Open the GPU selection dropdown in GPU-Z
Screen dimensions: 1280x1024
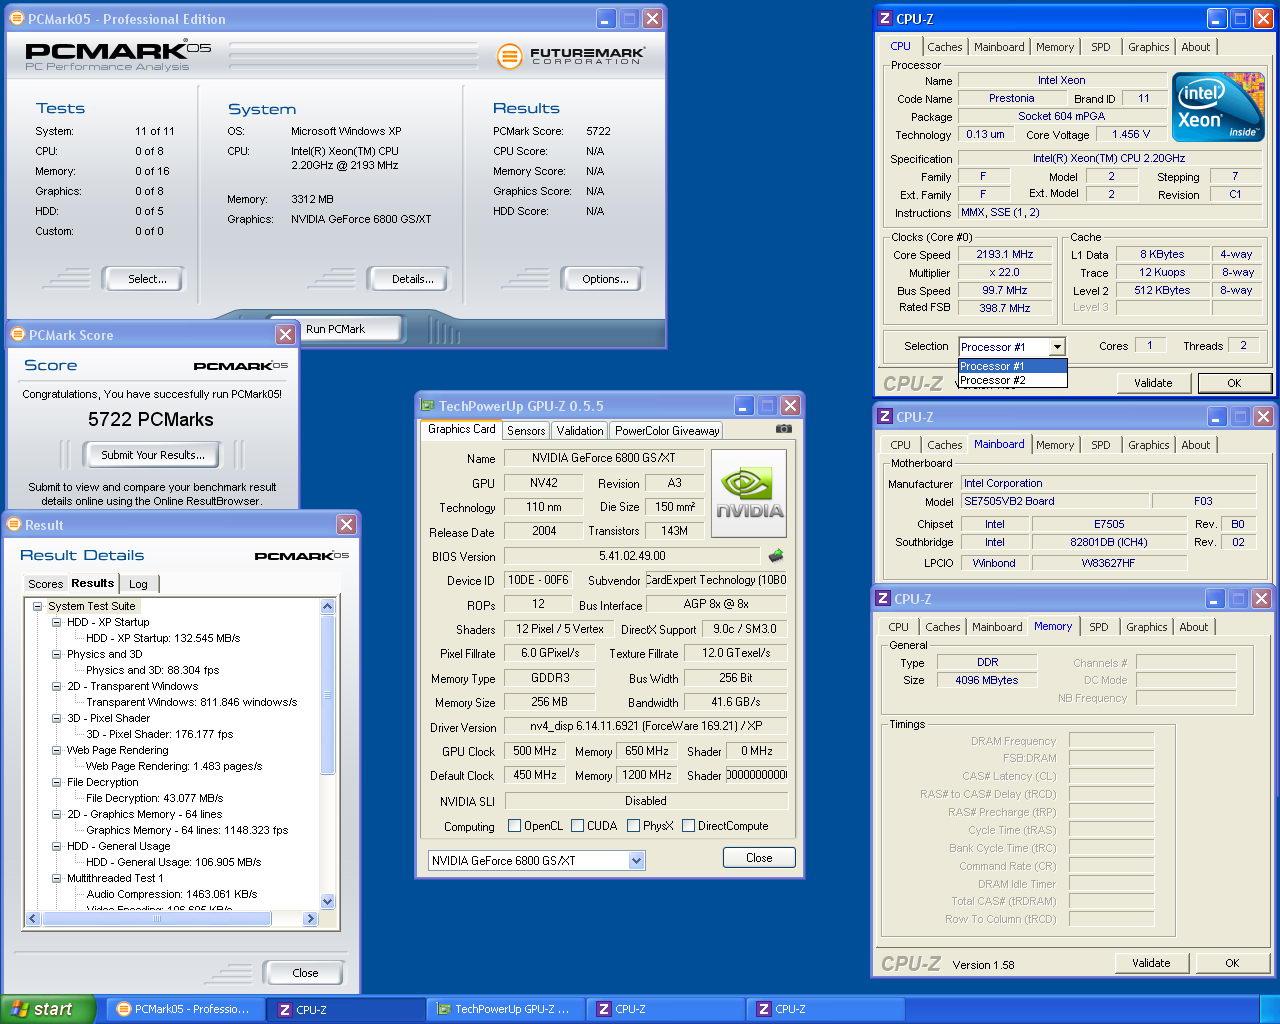(636, 860)
